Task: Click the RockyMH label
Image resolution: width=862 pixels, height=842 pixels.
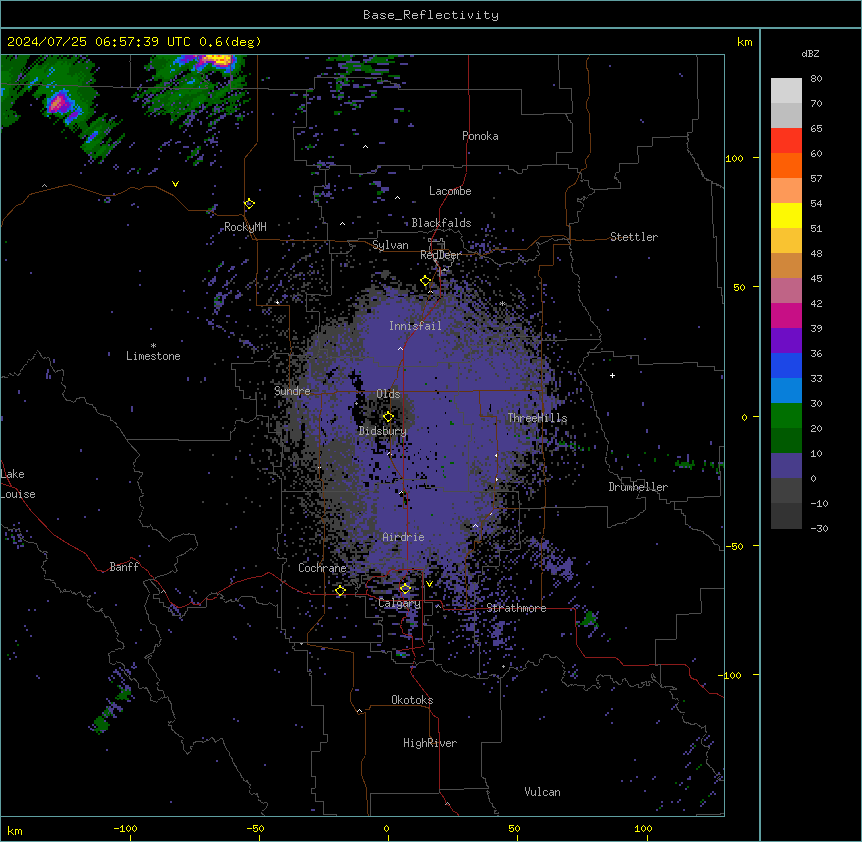Action: click(x=245, y=227)
